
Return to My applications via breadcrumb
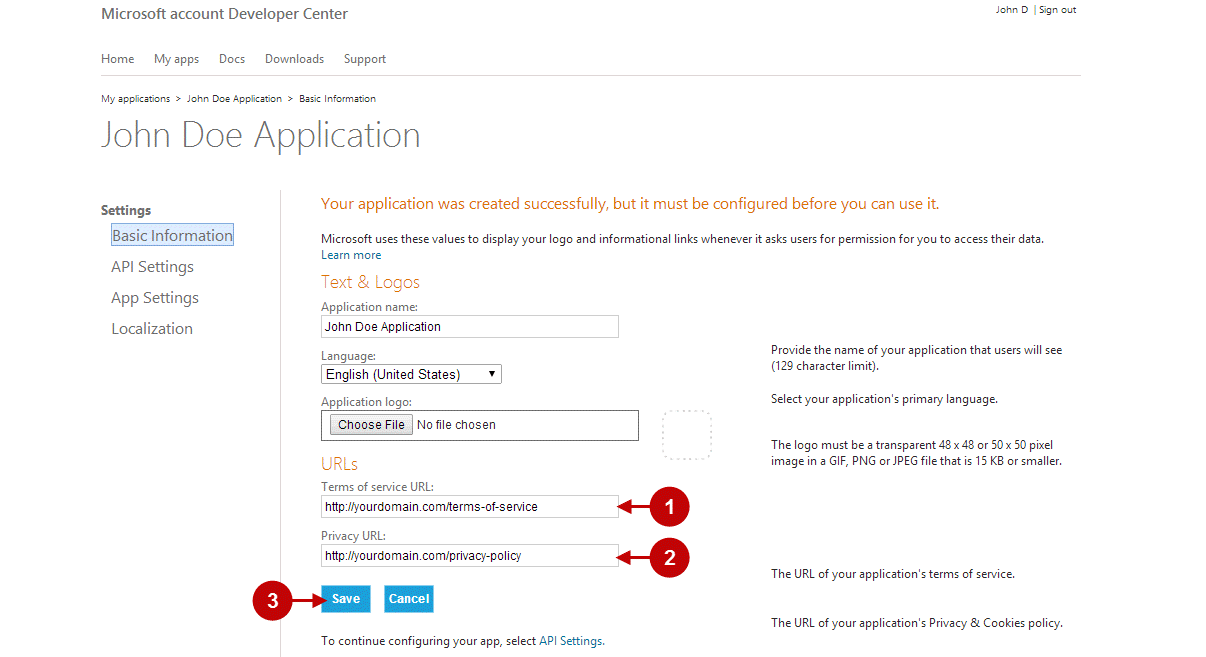(135, 98)
